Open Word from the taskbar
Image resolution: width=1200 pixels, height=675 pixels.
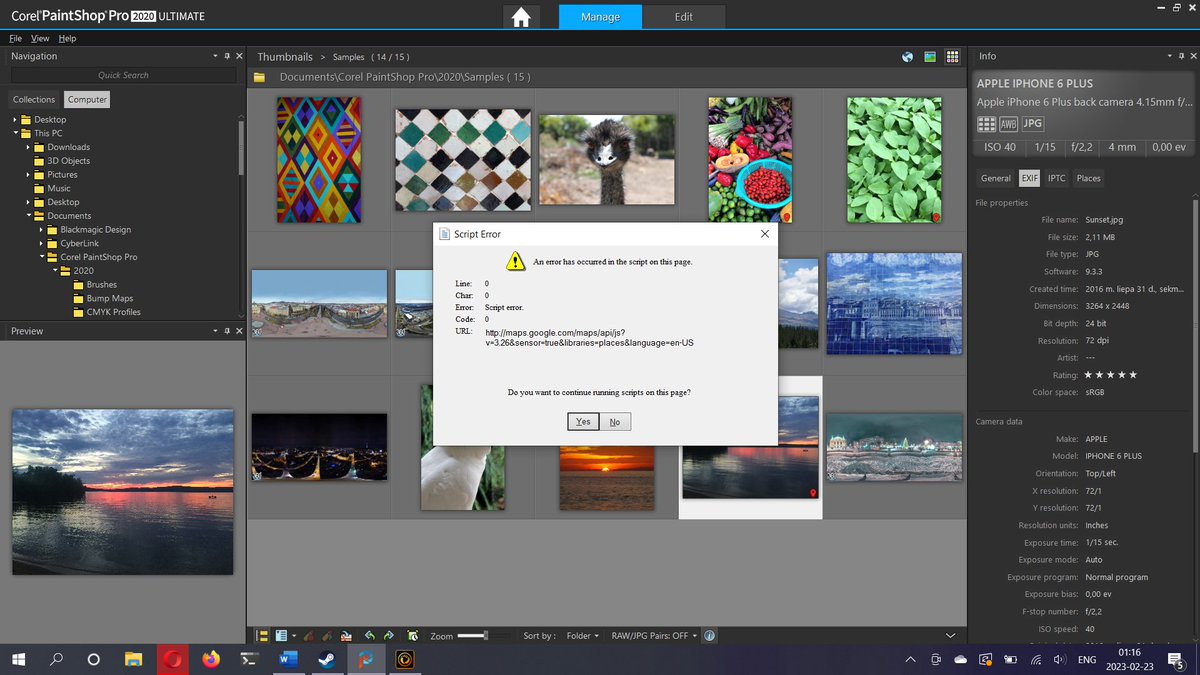tap(288, 659)
